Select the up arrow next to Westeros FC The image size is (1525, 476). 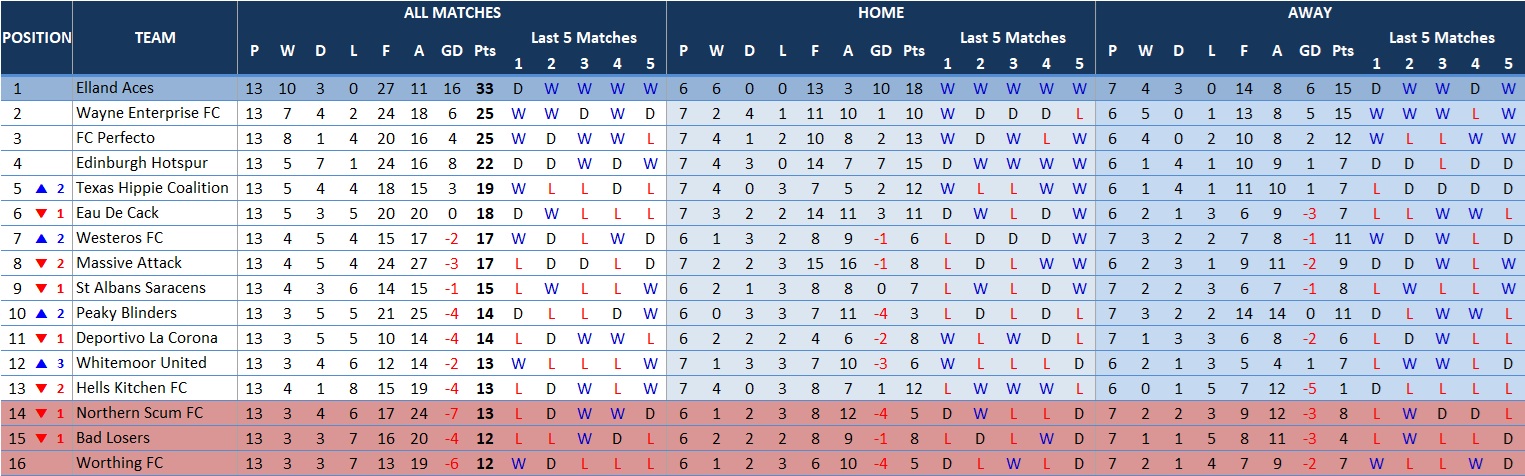click(42, 238)
